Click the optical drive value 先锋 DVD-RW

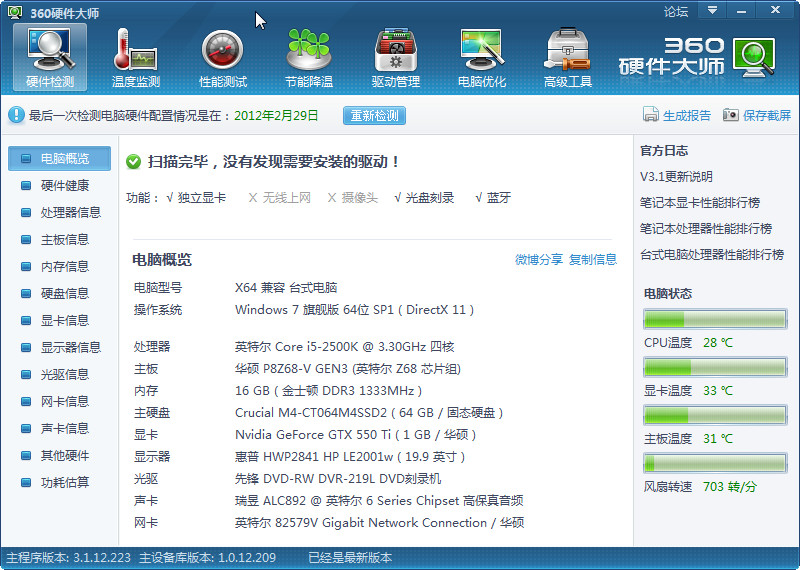coord(338,479)
